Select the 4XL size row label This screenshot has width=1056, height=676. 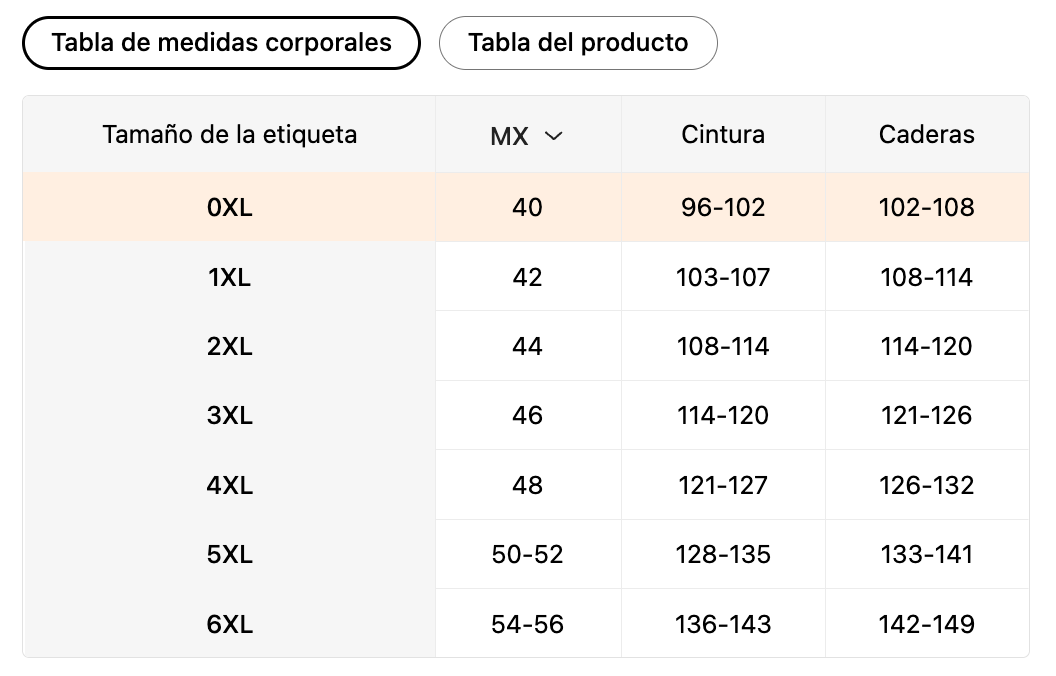pyautogui.click(x=229, y=485)
